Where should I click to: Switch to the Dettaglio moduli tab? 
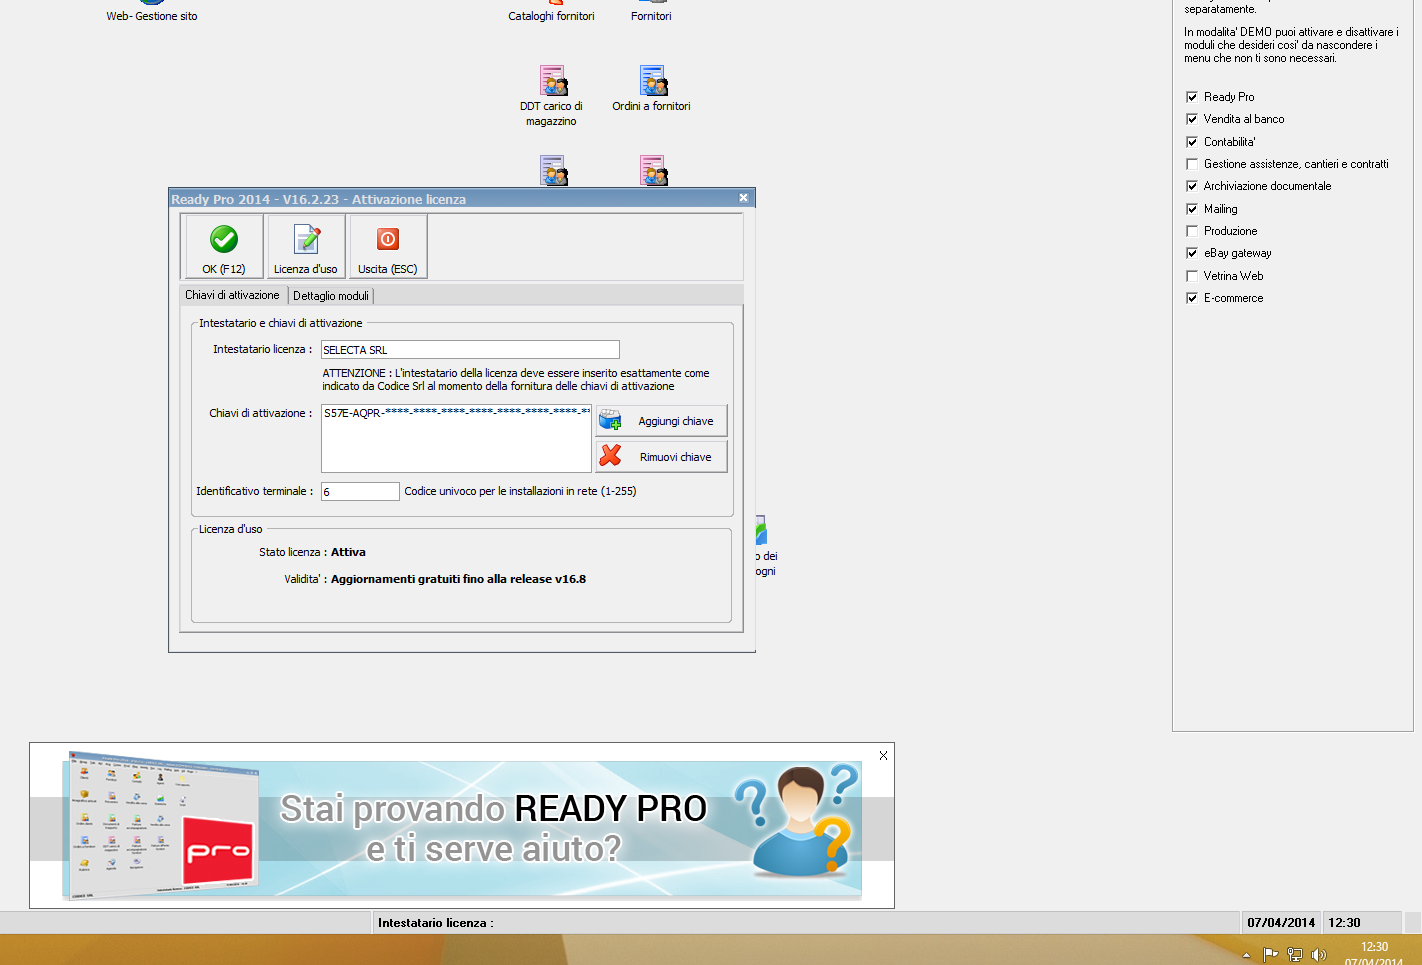tap(331, 296)
